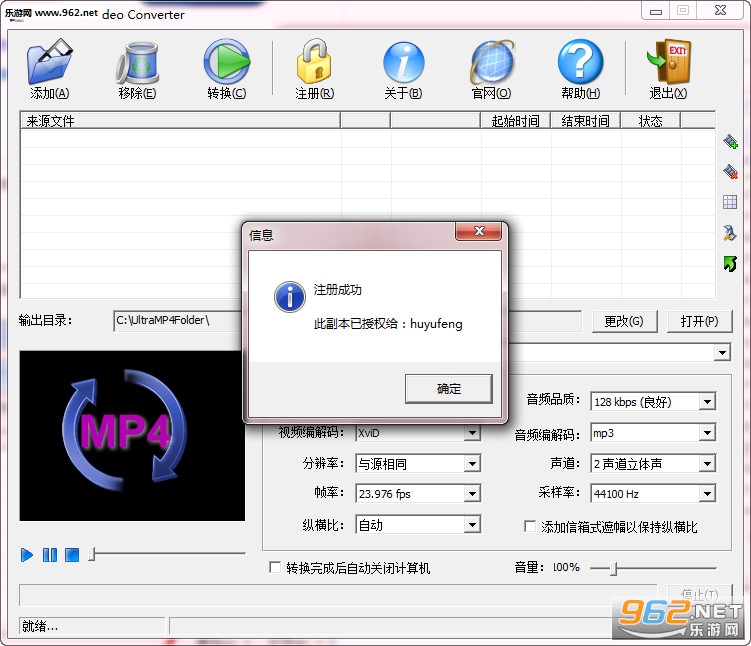Open the 视频编解码 XviD dropdown
Screen dimensions: 751x646
coord(472,433)
